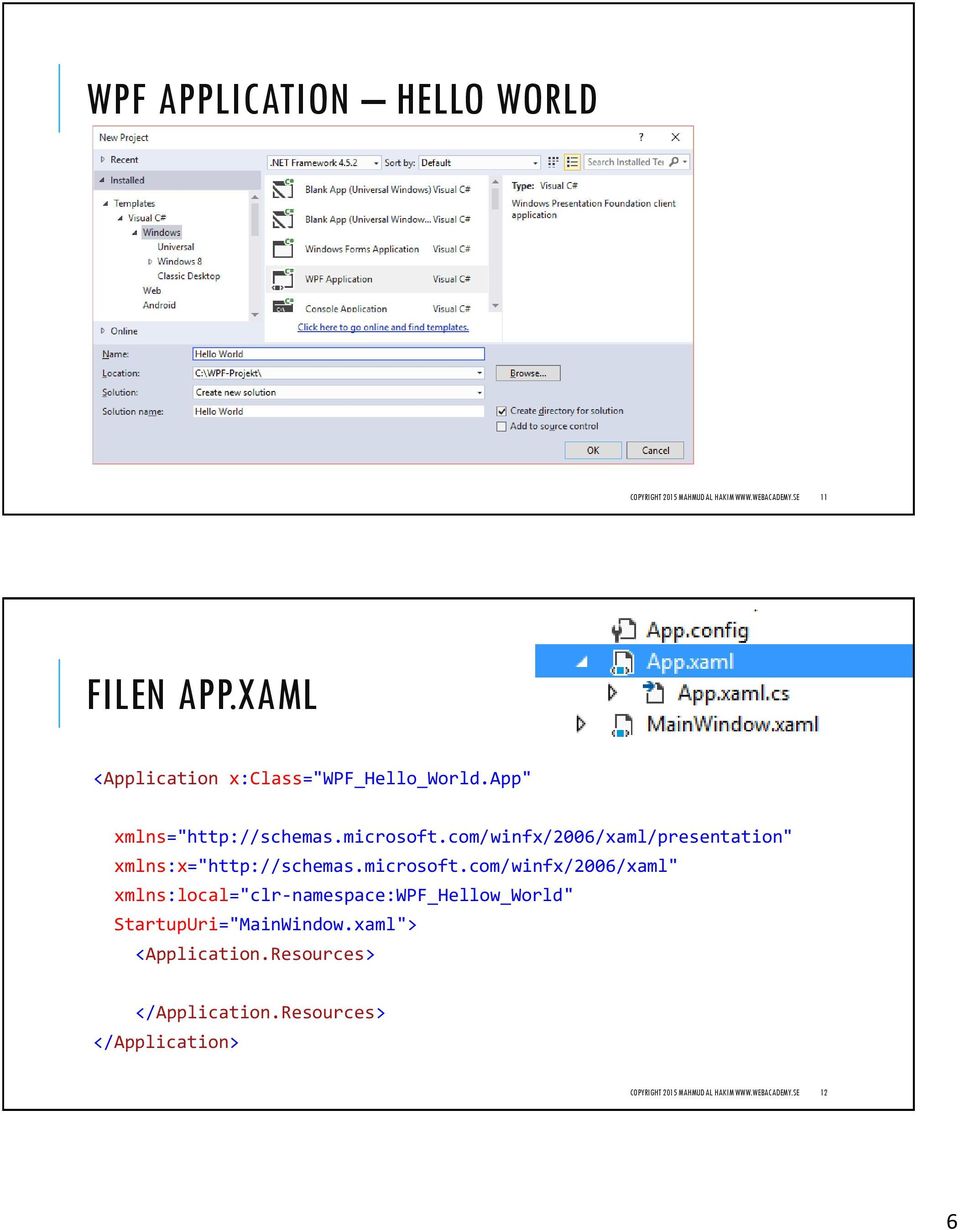
Task: Click the WPF Application template icon
Action: coord(283,278)
